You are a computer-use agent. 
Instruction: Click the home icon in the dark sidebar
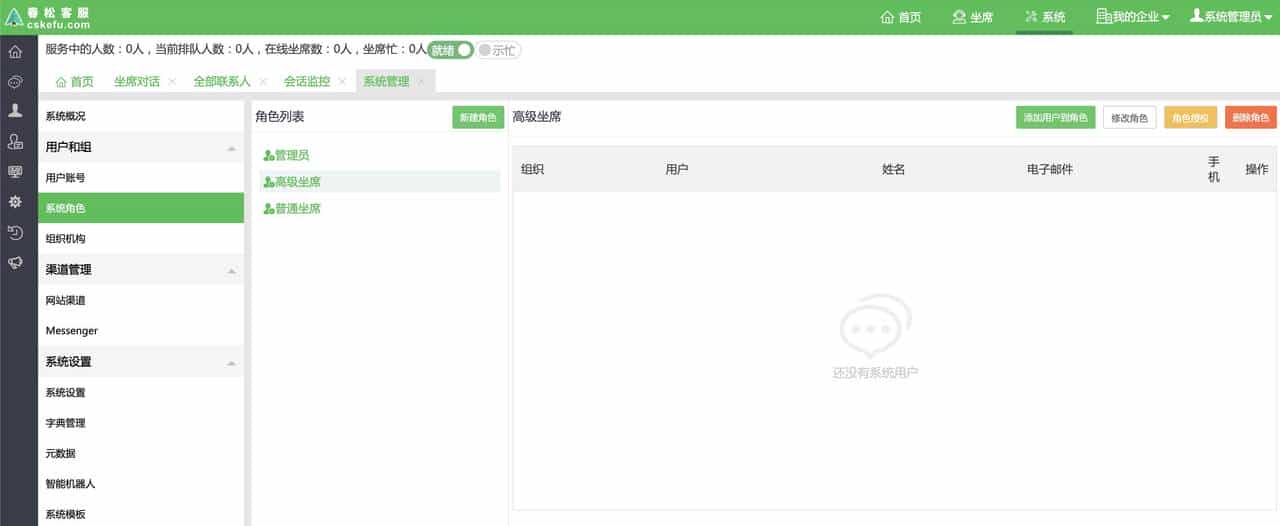click(15, 52)
